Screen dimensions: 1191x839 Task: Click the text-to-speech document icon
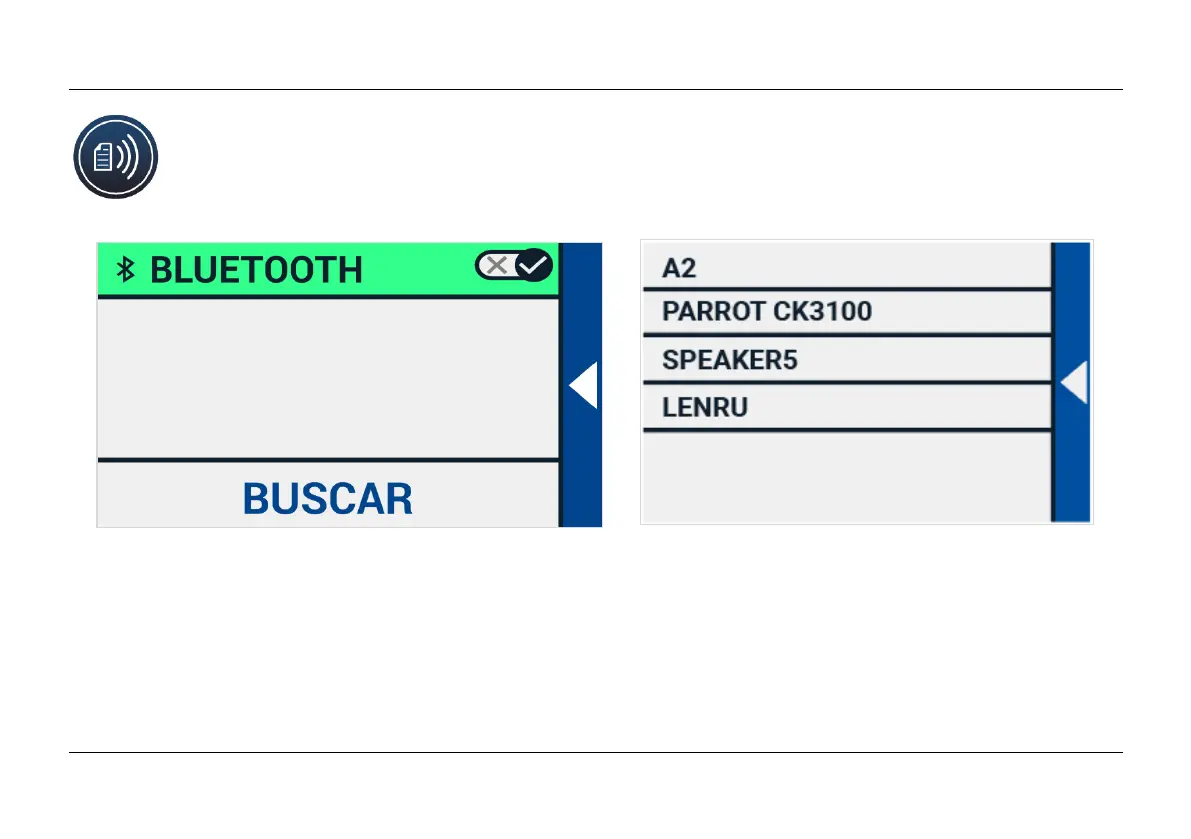click(x=115, y=157)
